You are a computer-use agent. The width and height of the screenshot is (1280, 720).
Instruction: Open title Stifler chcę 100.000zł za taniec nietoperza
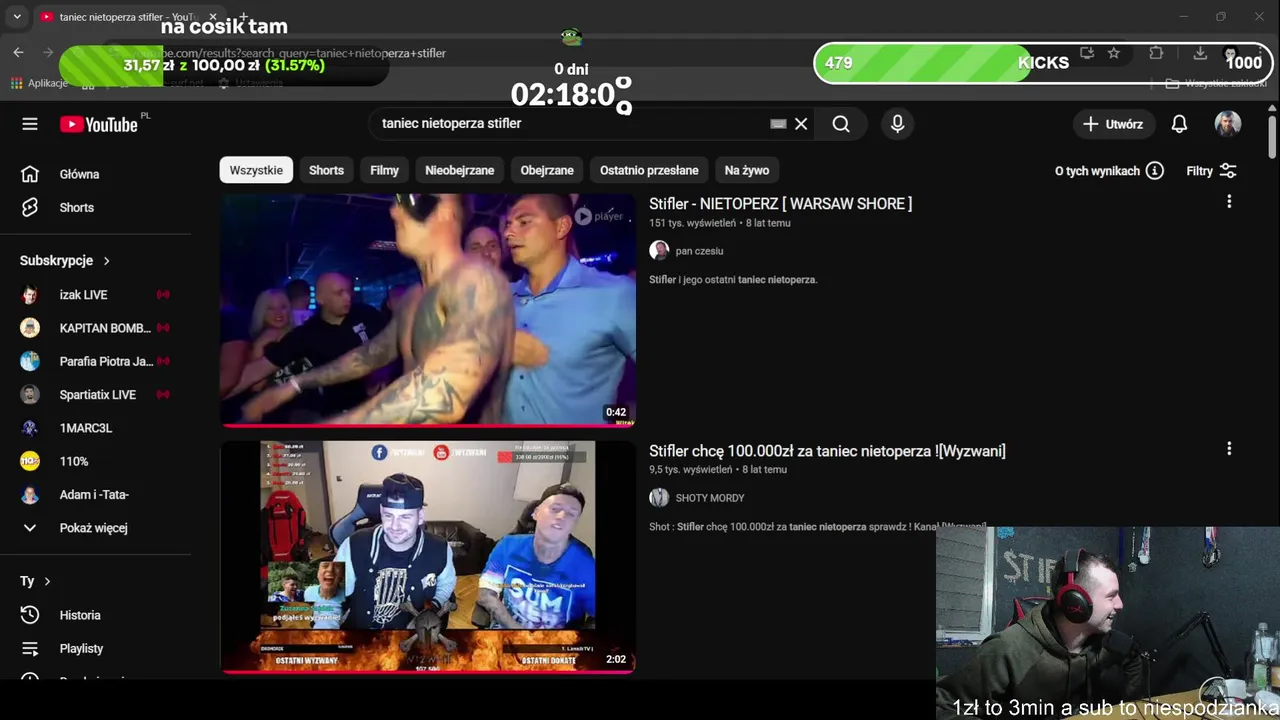[827, 451]
